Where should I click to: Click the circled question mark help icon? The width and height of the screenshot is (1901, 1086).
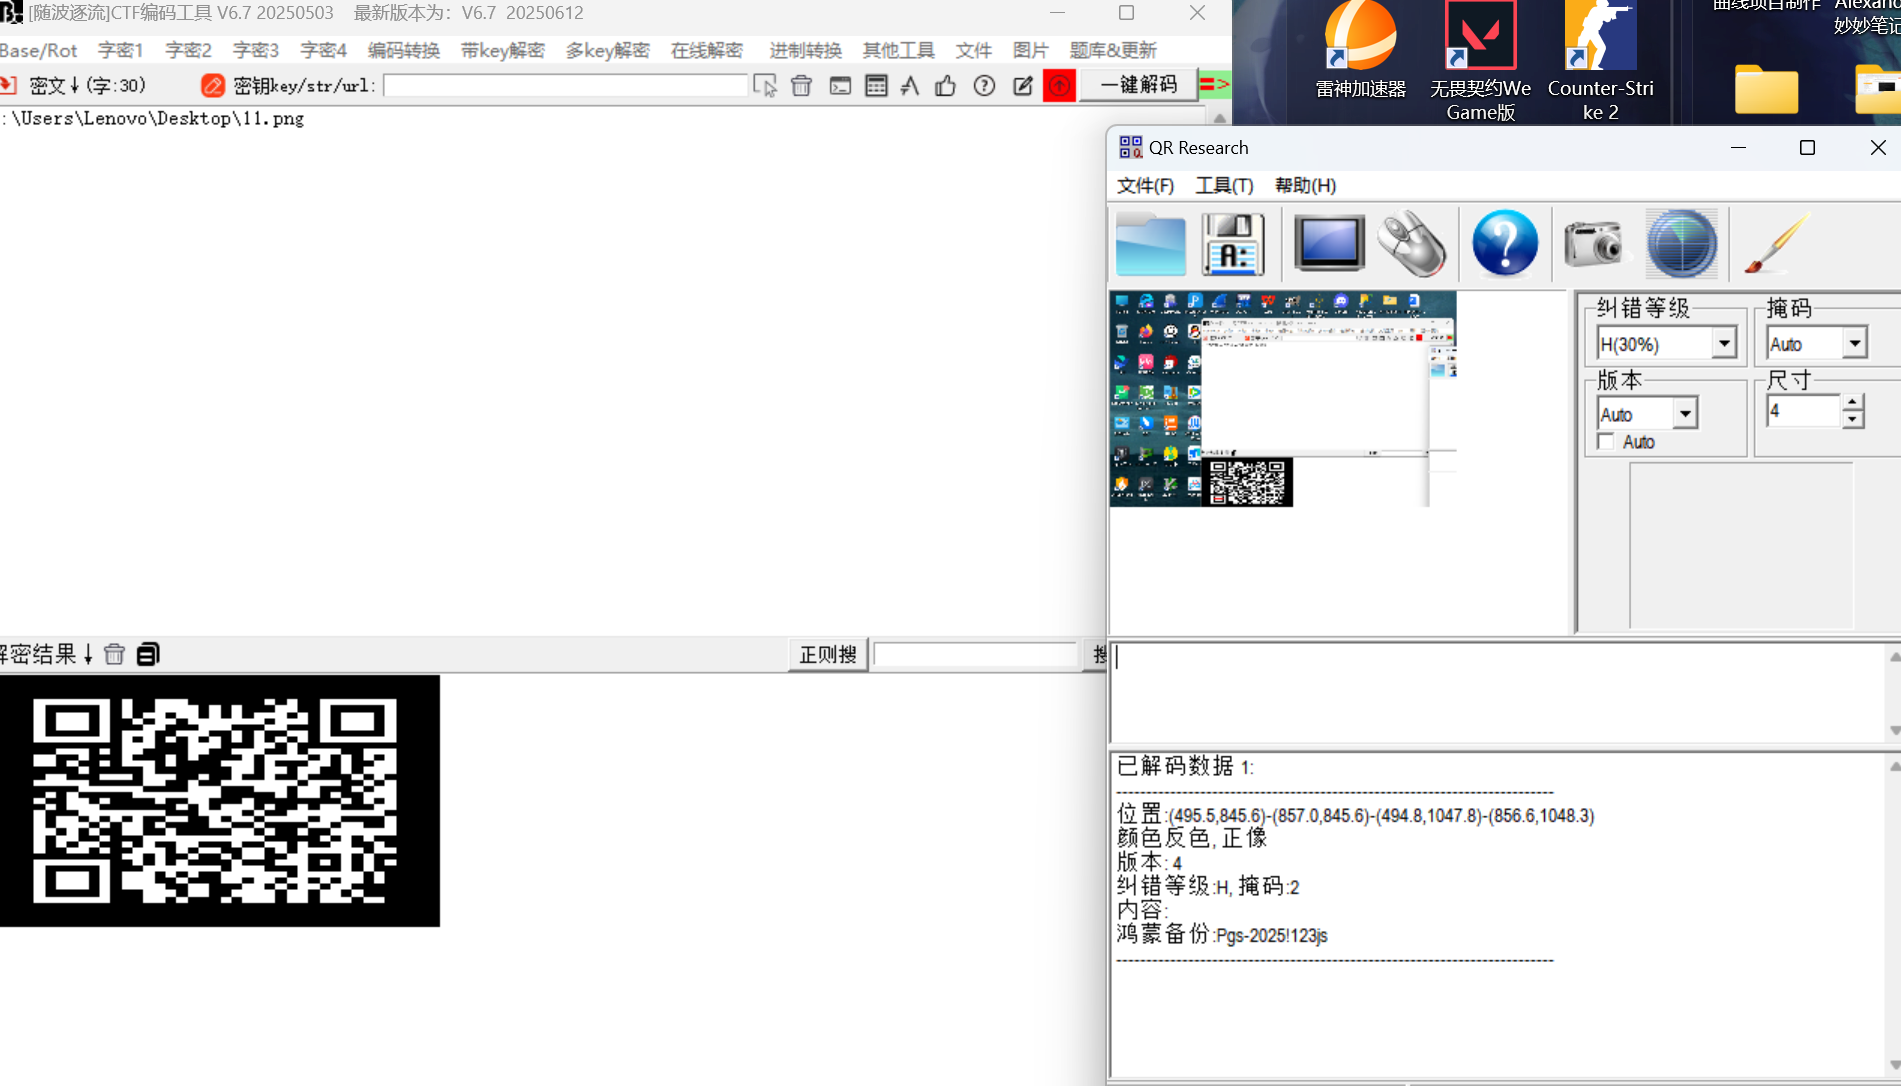(984, 86)
